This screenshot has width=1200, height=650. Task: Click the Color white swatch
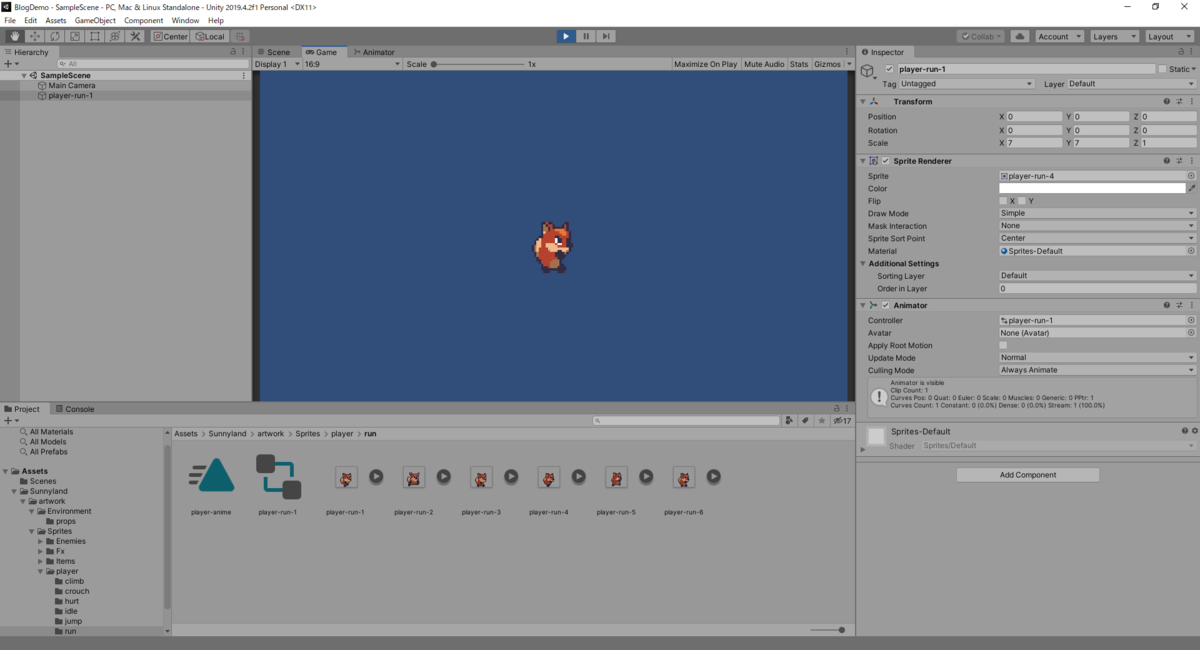pyautogui.click(x=1092, y=188)
